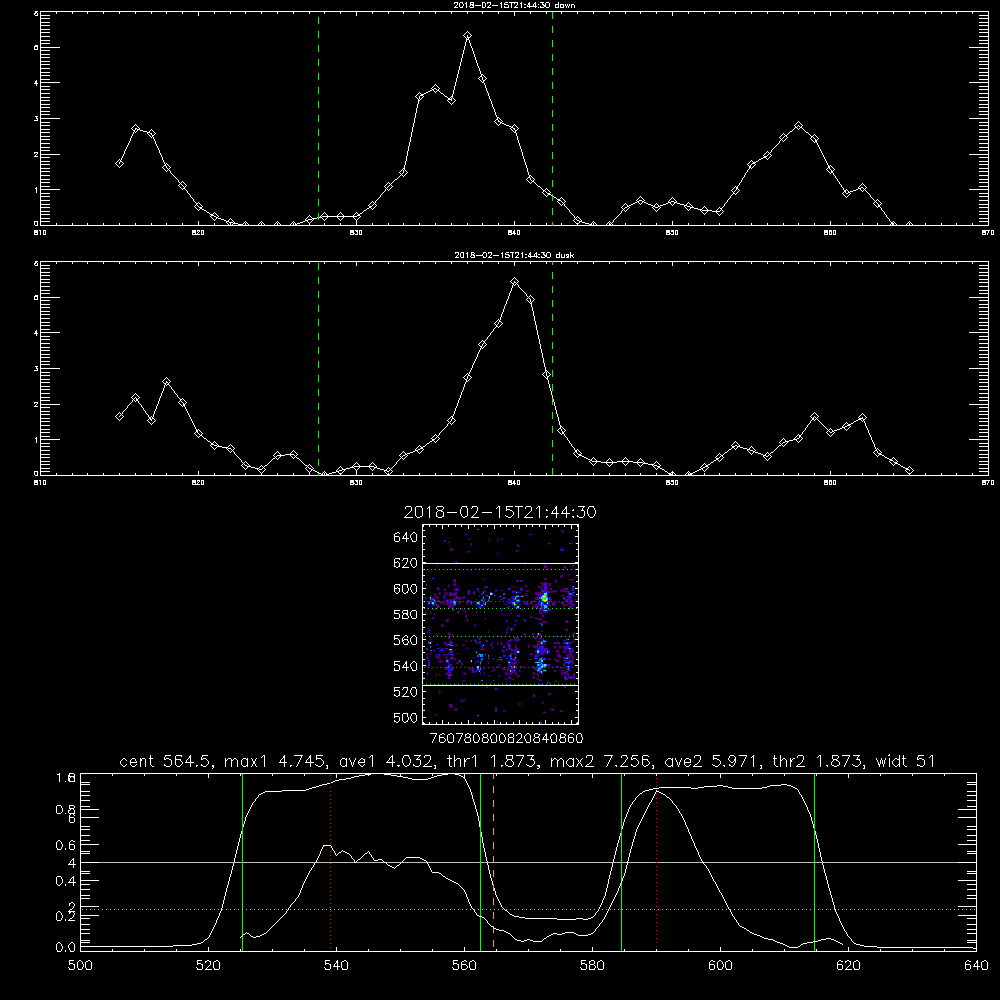The image size is (1000, 1000).
Task: Click heatmap x-axis label string 760780800820840860
Action: [x=506, y=738]
